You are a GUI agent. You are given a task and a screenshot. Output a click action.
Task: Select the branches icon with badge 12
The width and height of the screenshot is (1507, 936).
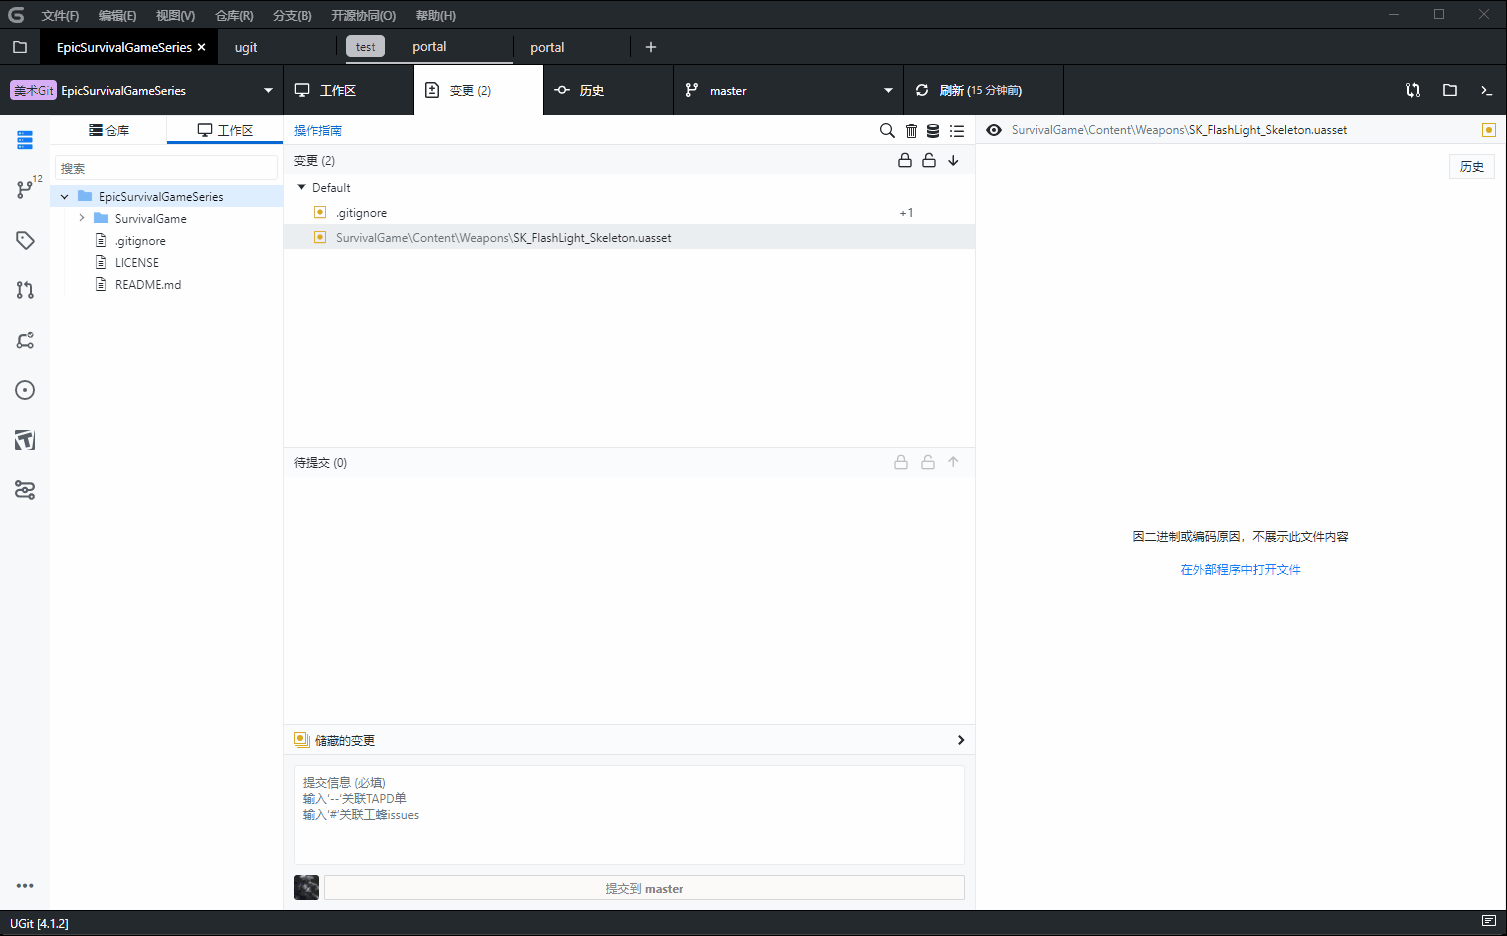25,190
